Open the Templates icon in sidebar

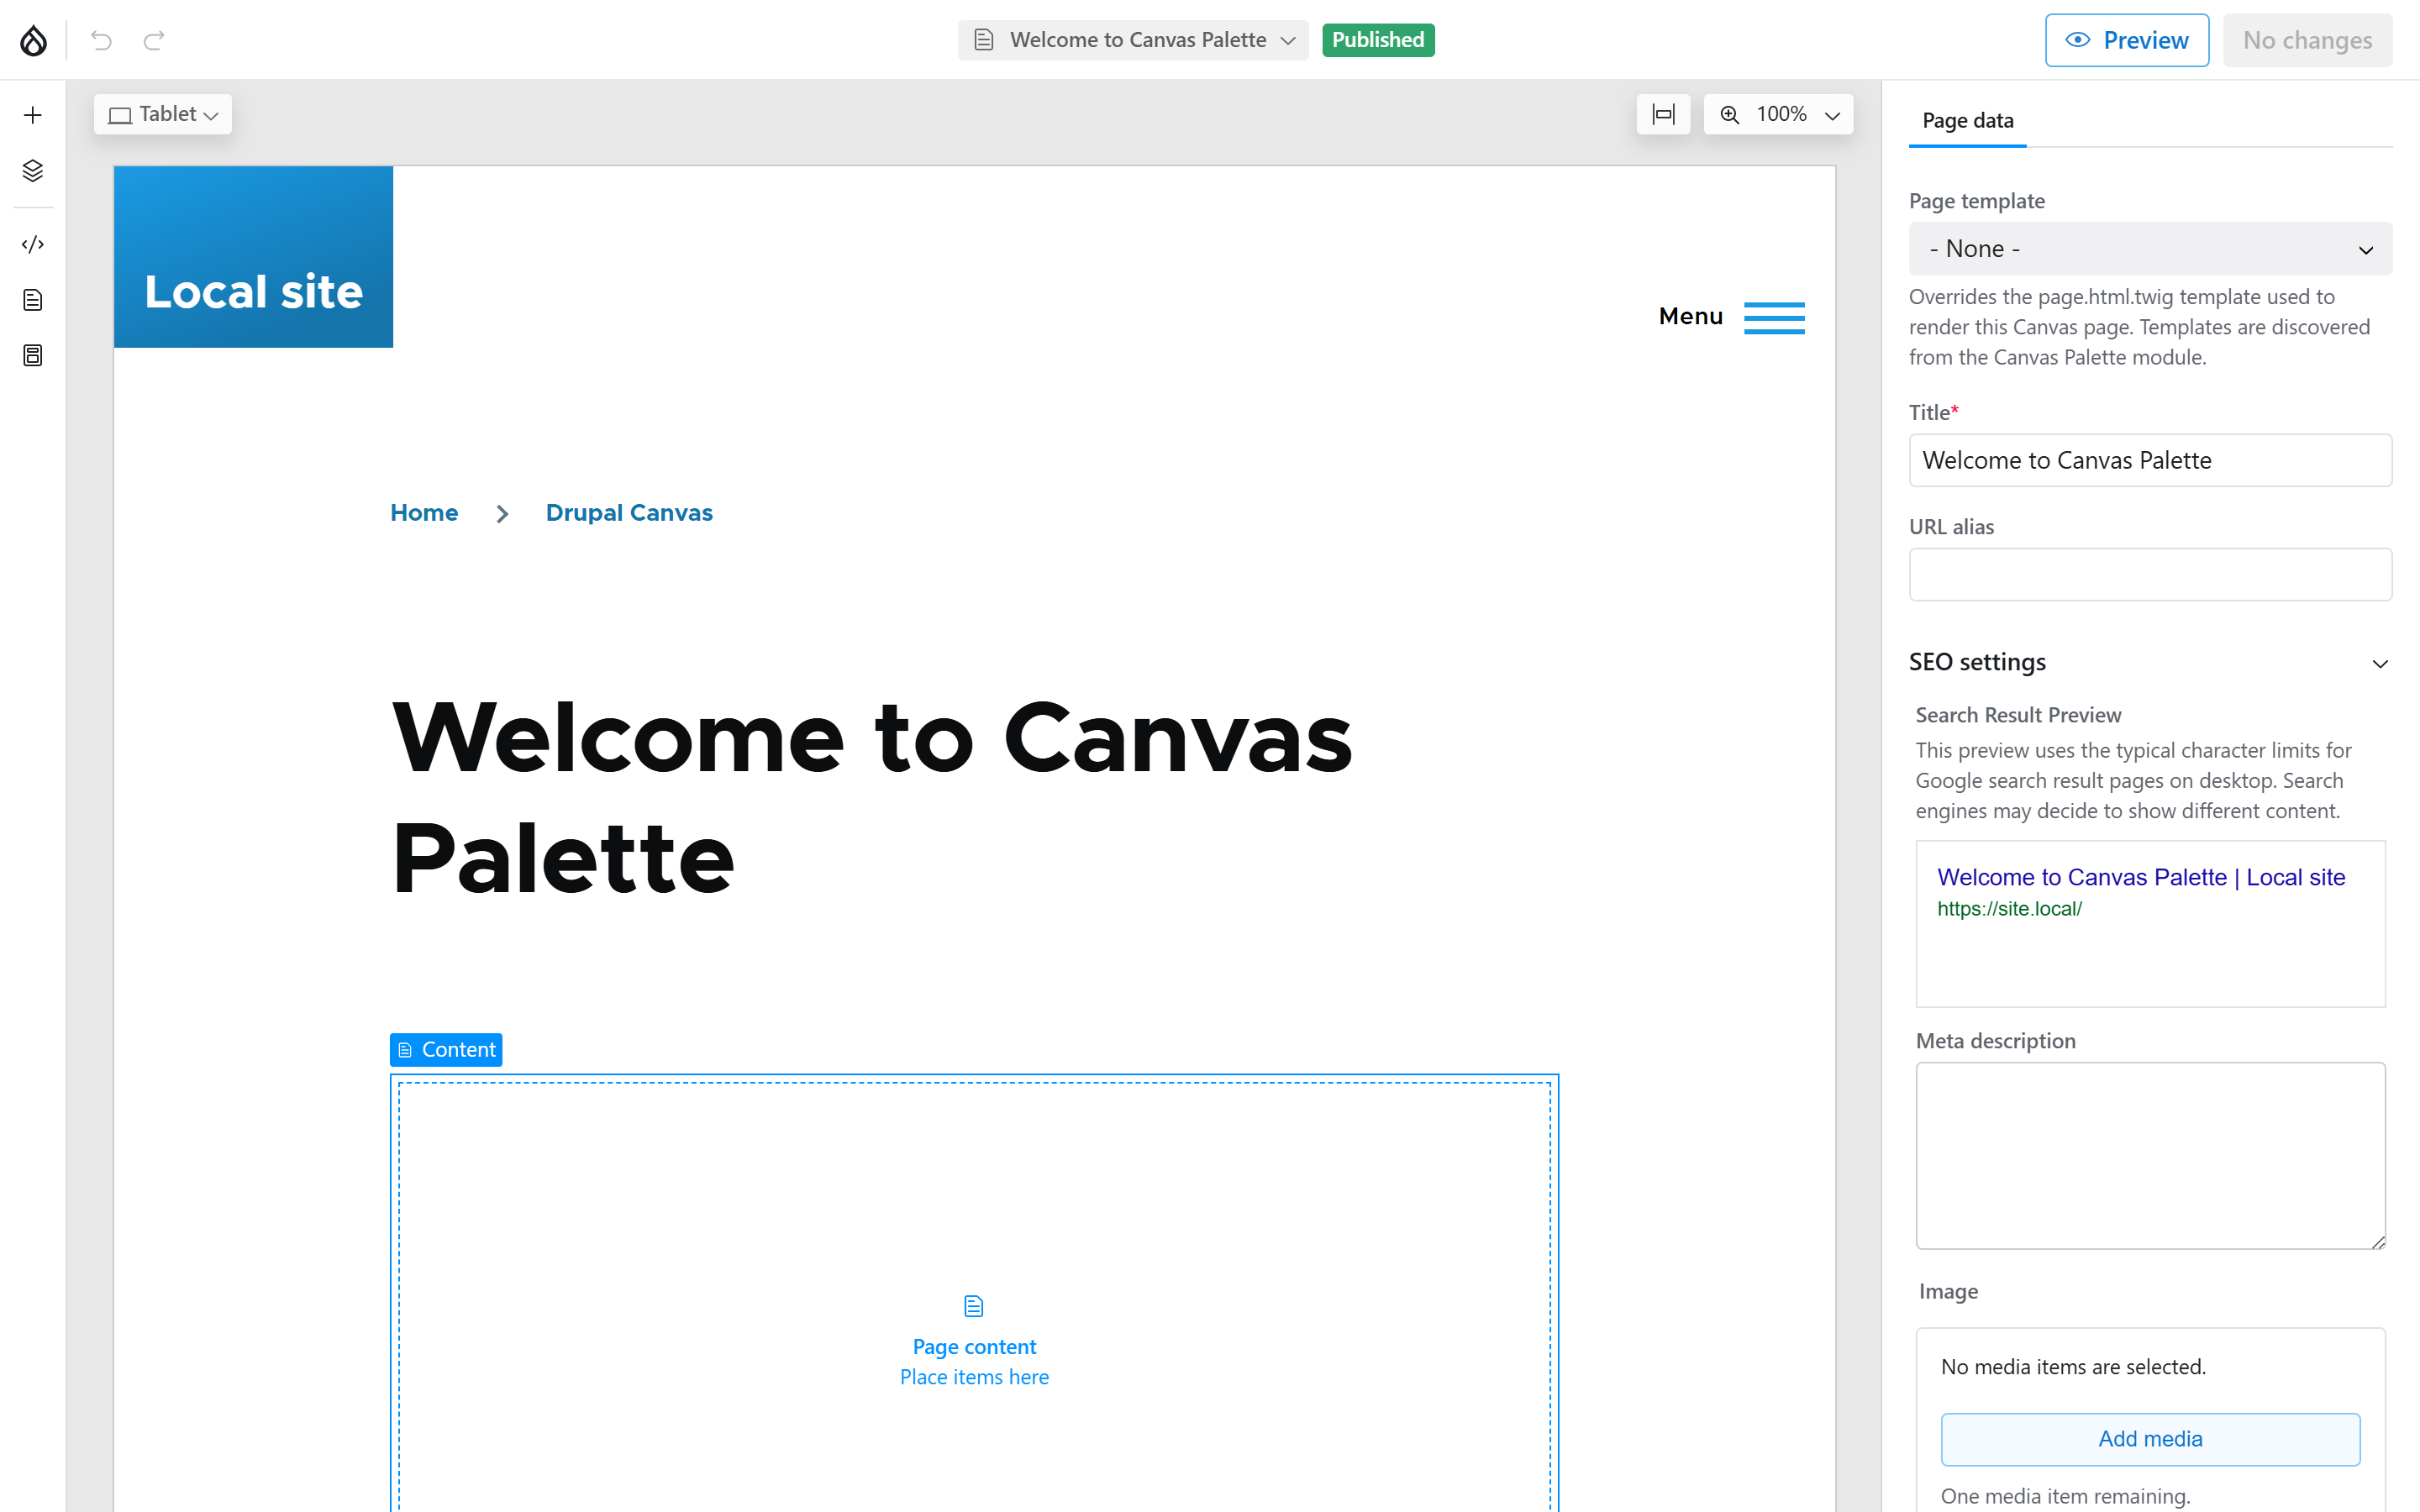[33, 355]
